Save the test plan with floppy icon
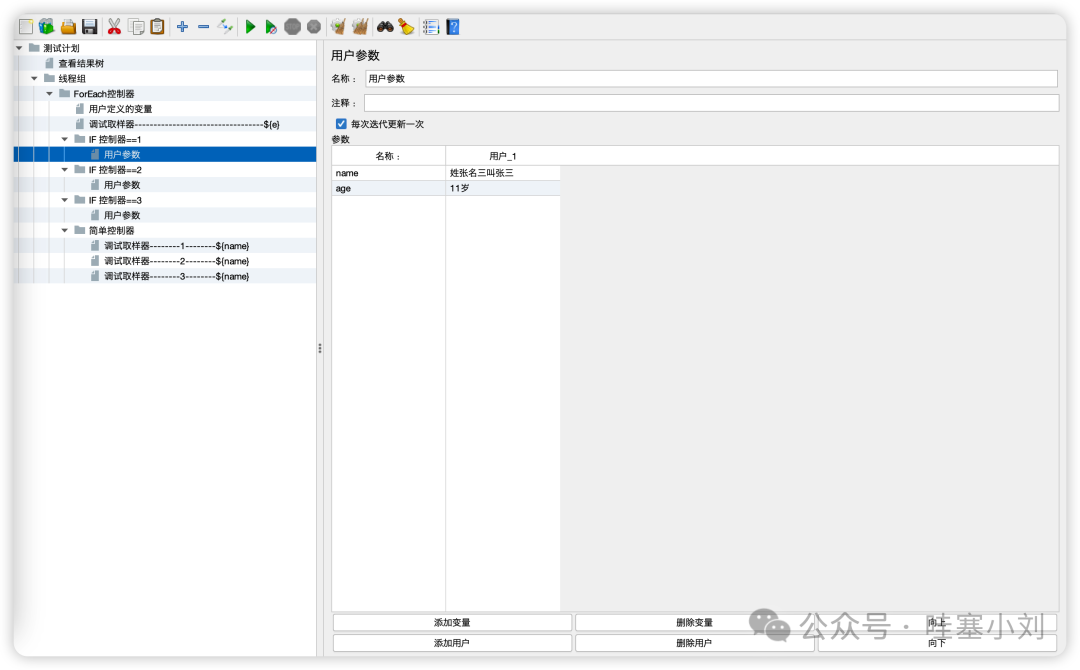The width and height of the screenshot is (1080, 670). tap(90, 27)
